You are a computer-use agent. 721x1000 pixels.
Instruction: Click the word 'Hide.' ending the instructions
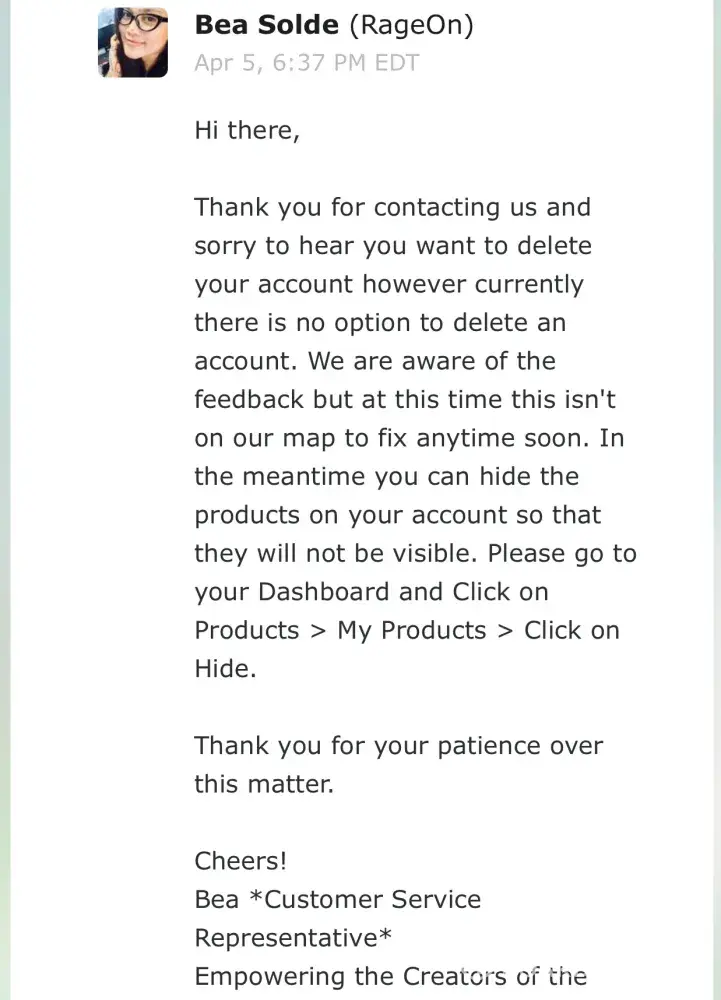coord(225,669)
